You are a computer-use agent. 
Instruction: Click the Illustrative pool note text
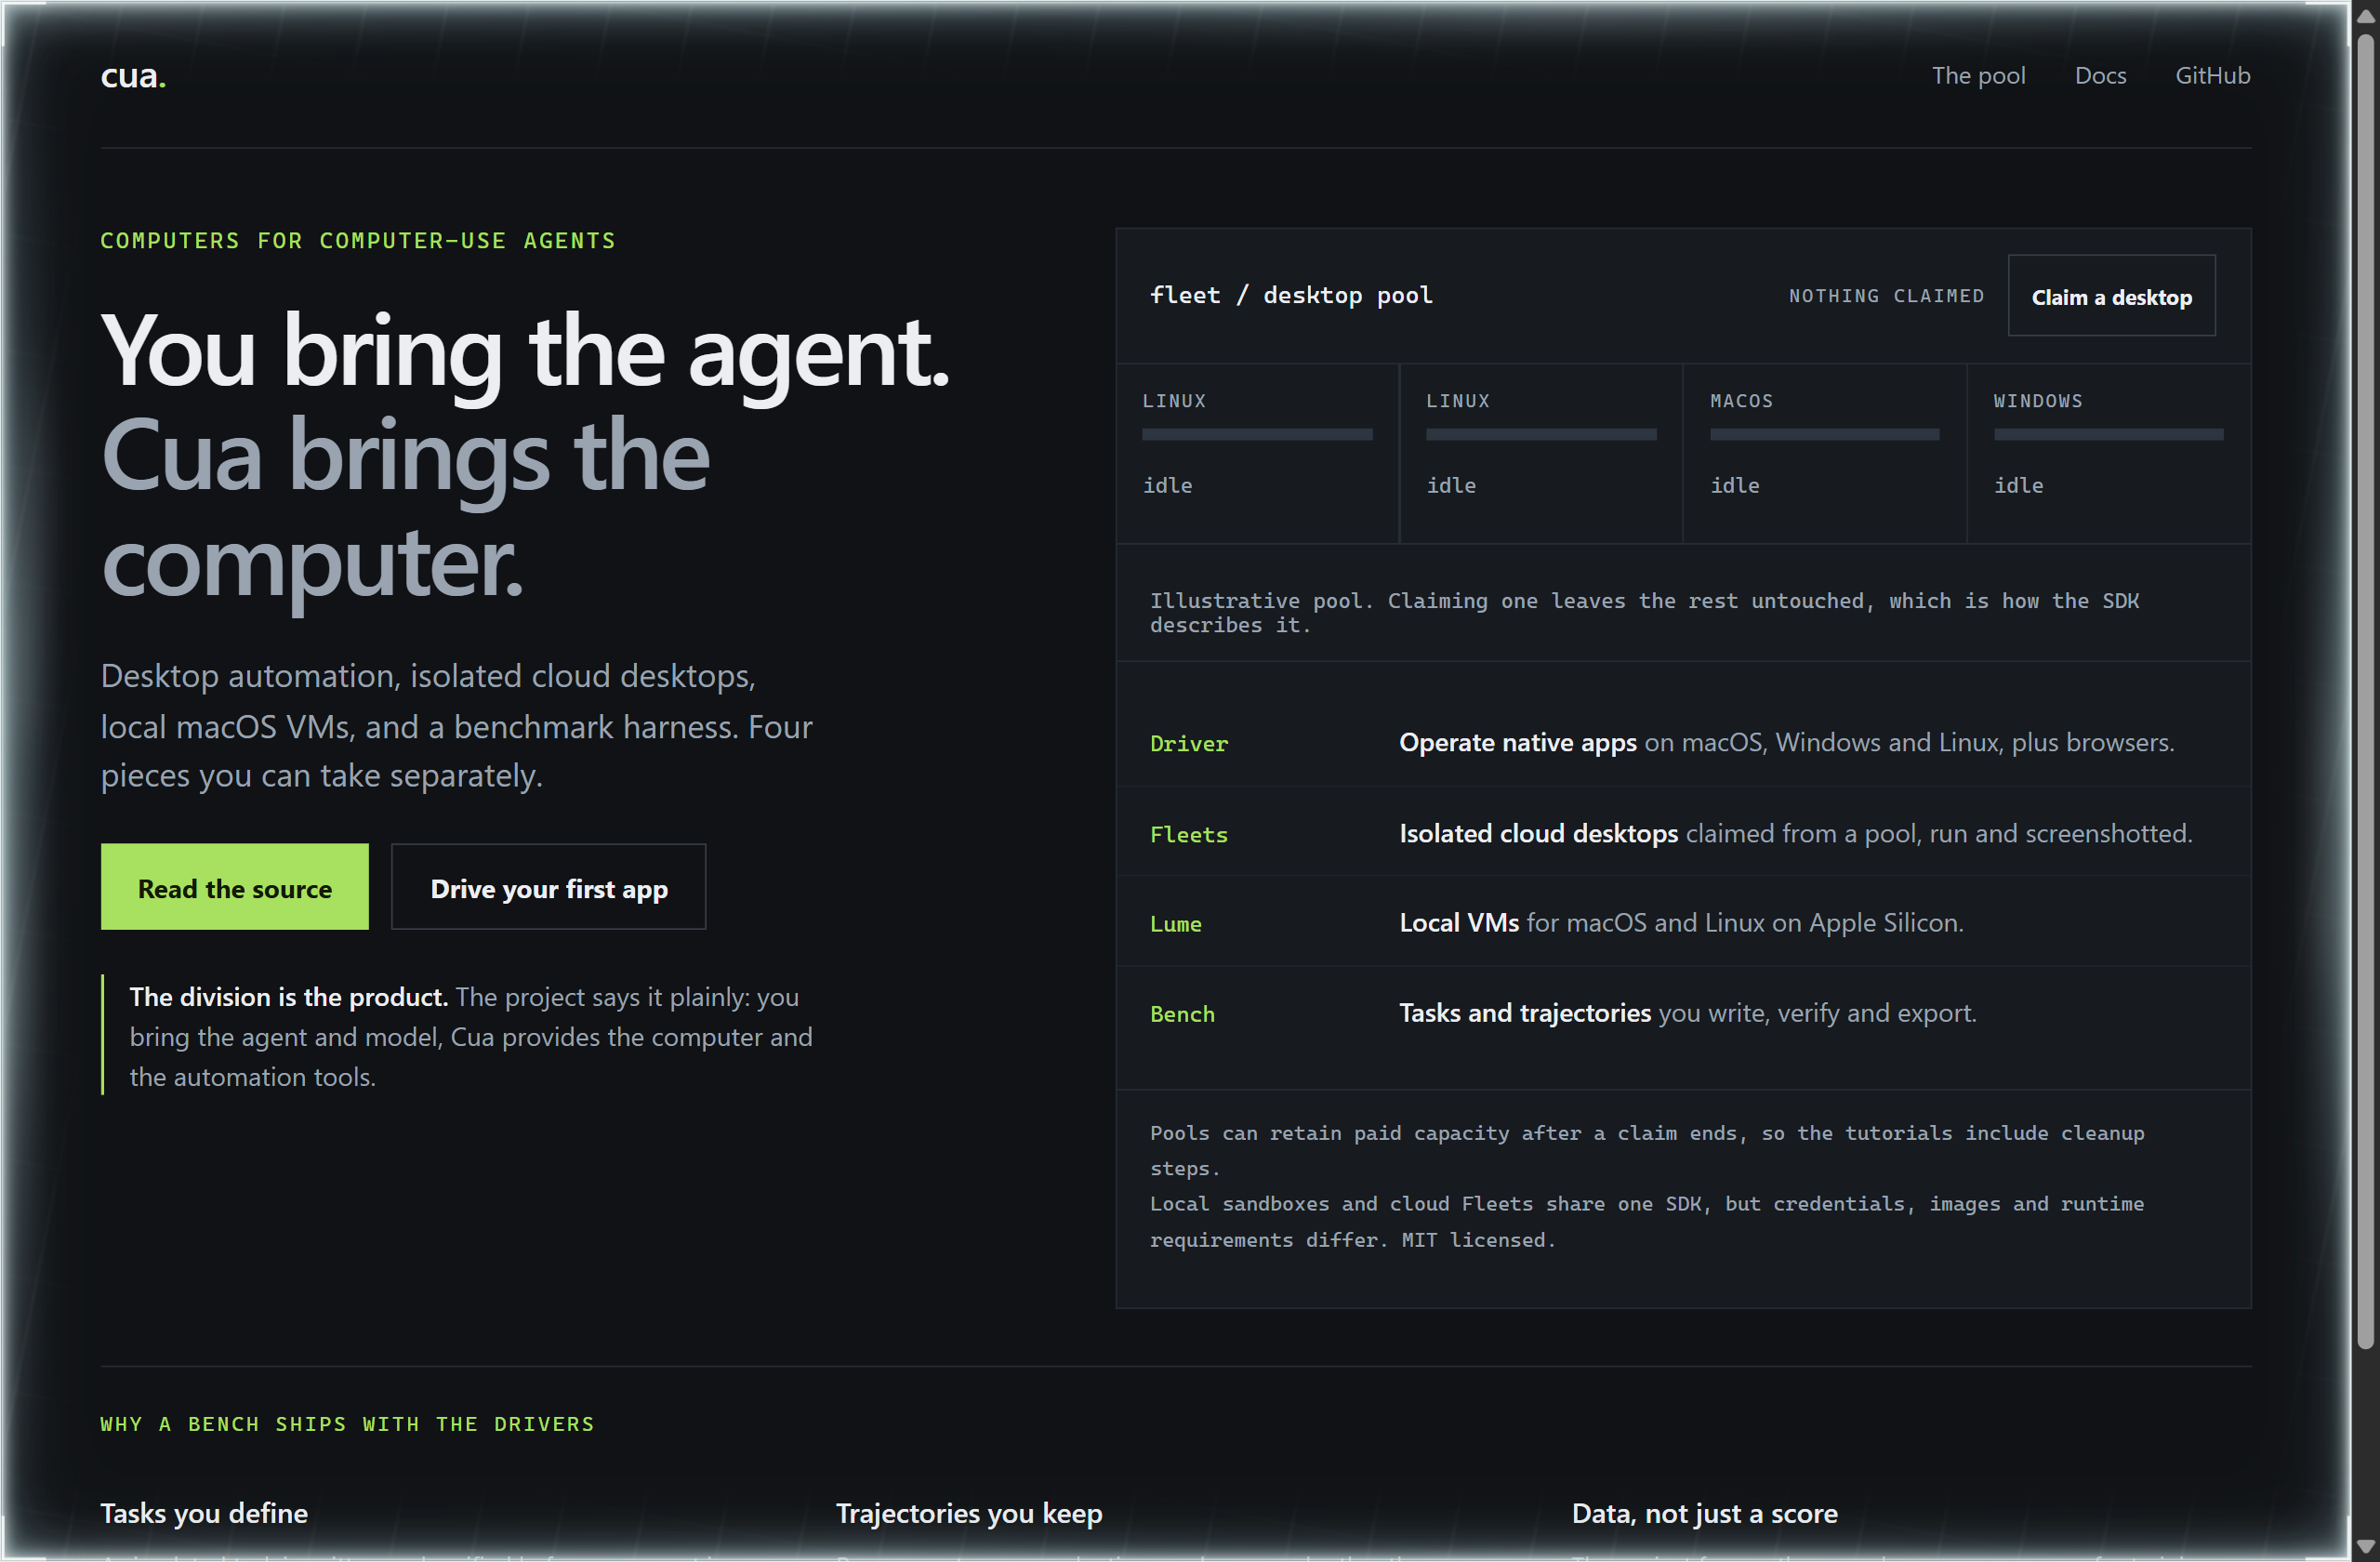point(1644,613)
